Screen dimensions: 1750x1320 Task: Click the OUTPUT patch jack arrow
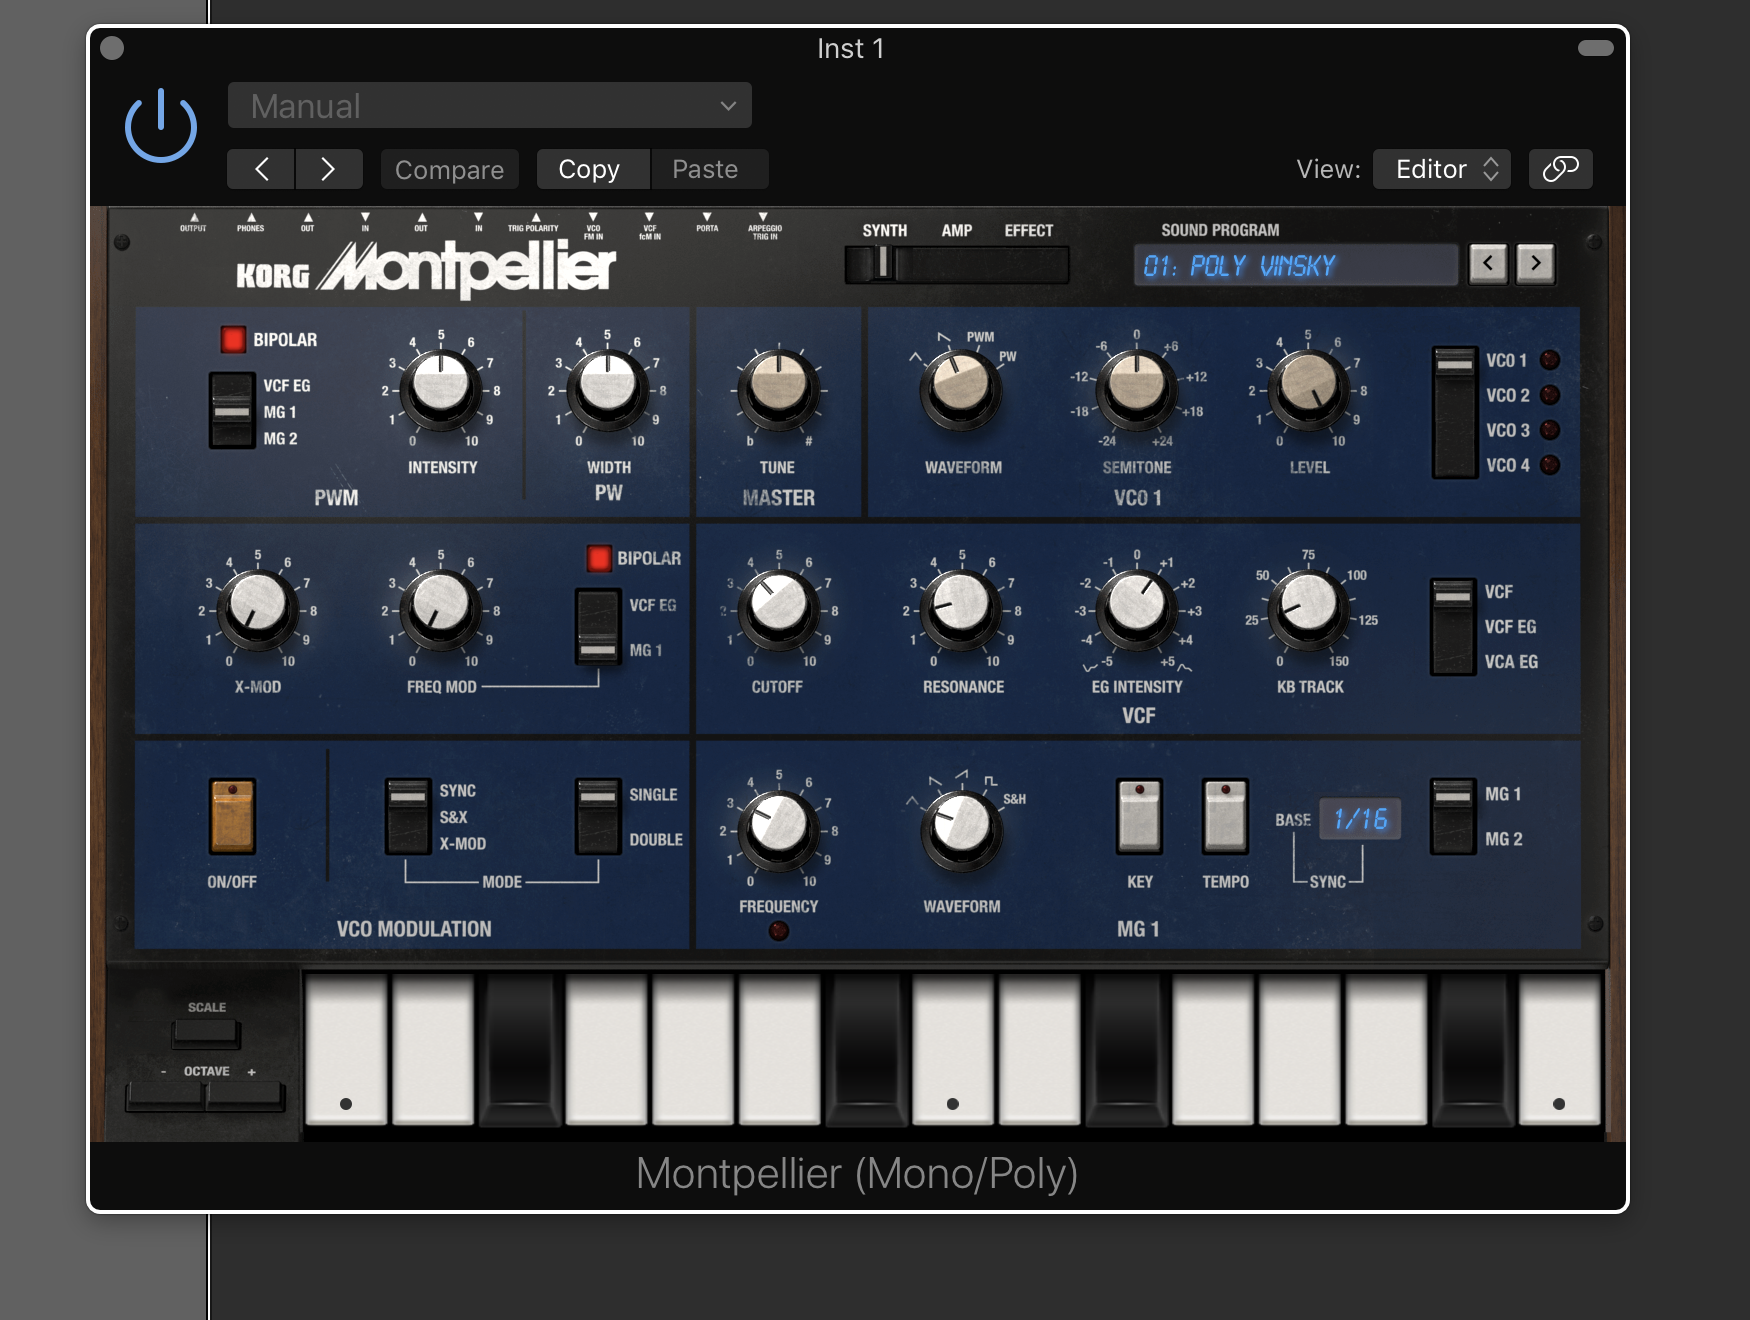194,217
